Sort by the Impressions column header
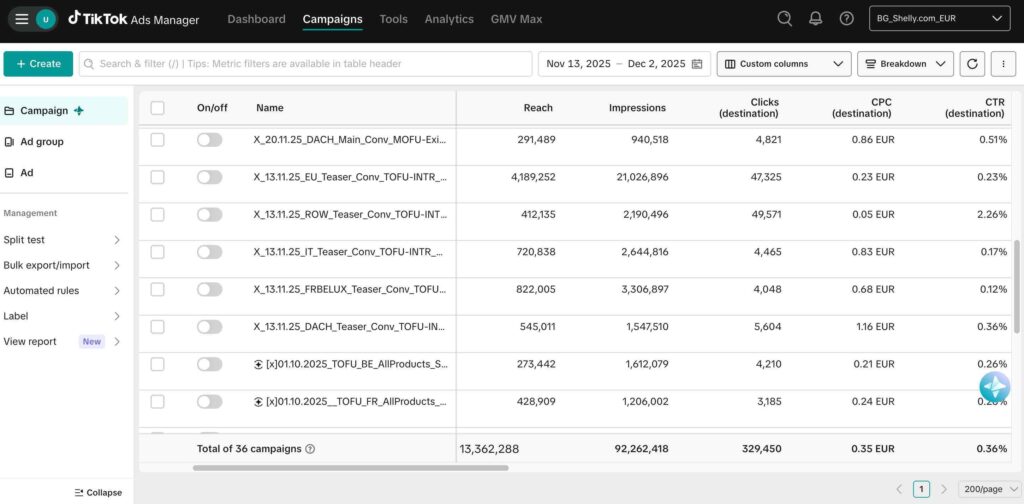The image size is (1024, 504). point(637,108)
